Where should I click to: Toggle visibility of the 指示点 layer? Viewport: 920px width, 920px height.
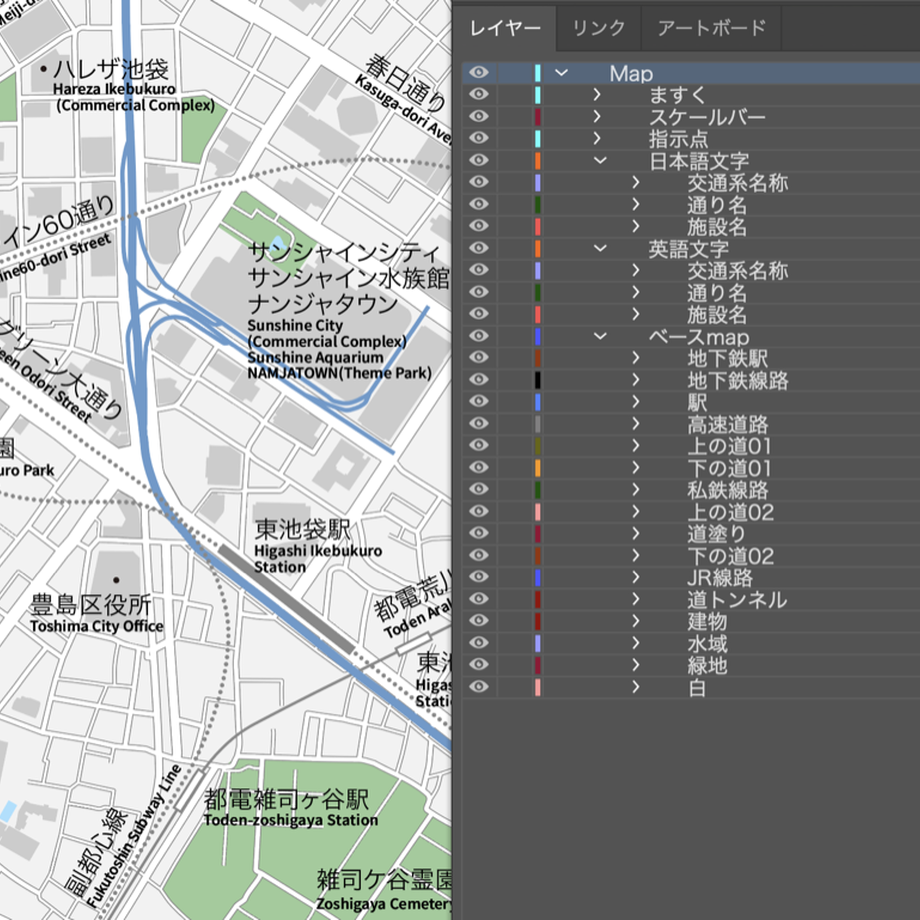pyautogui.click(x=479, y=138)
